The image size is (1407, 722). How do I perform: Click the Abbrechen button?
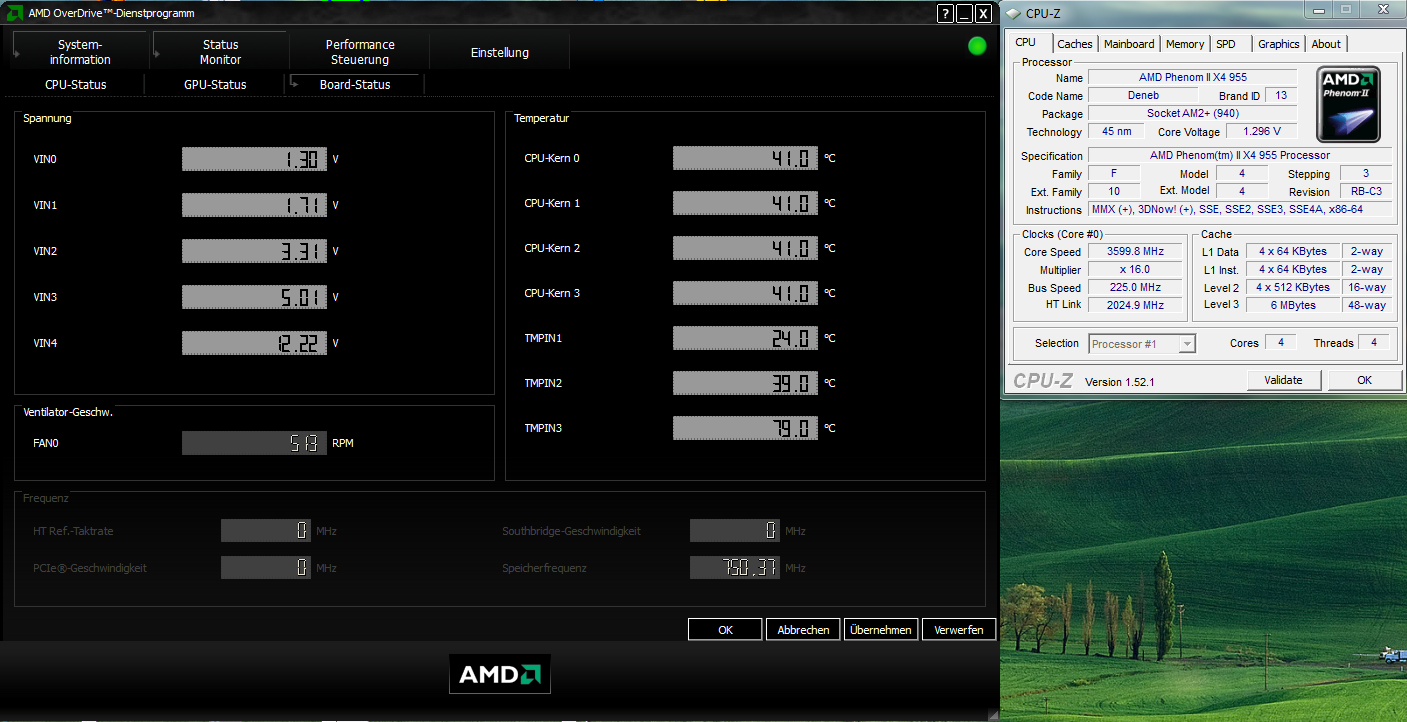tap(803, 630)
